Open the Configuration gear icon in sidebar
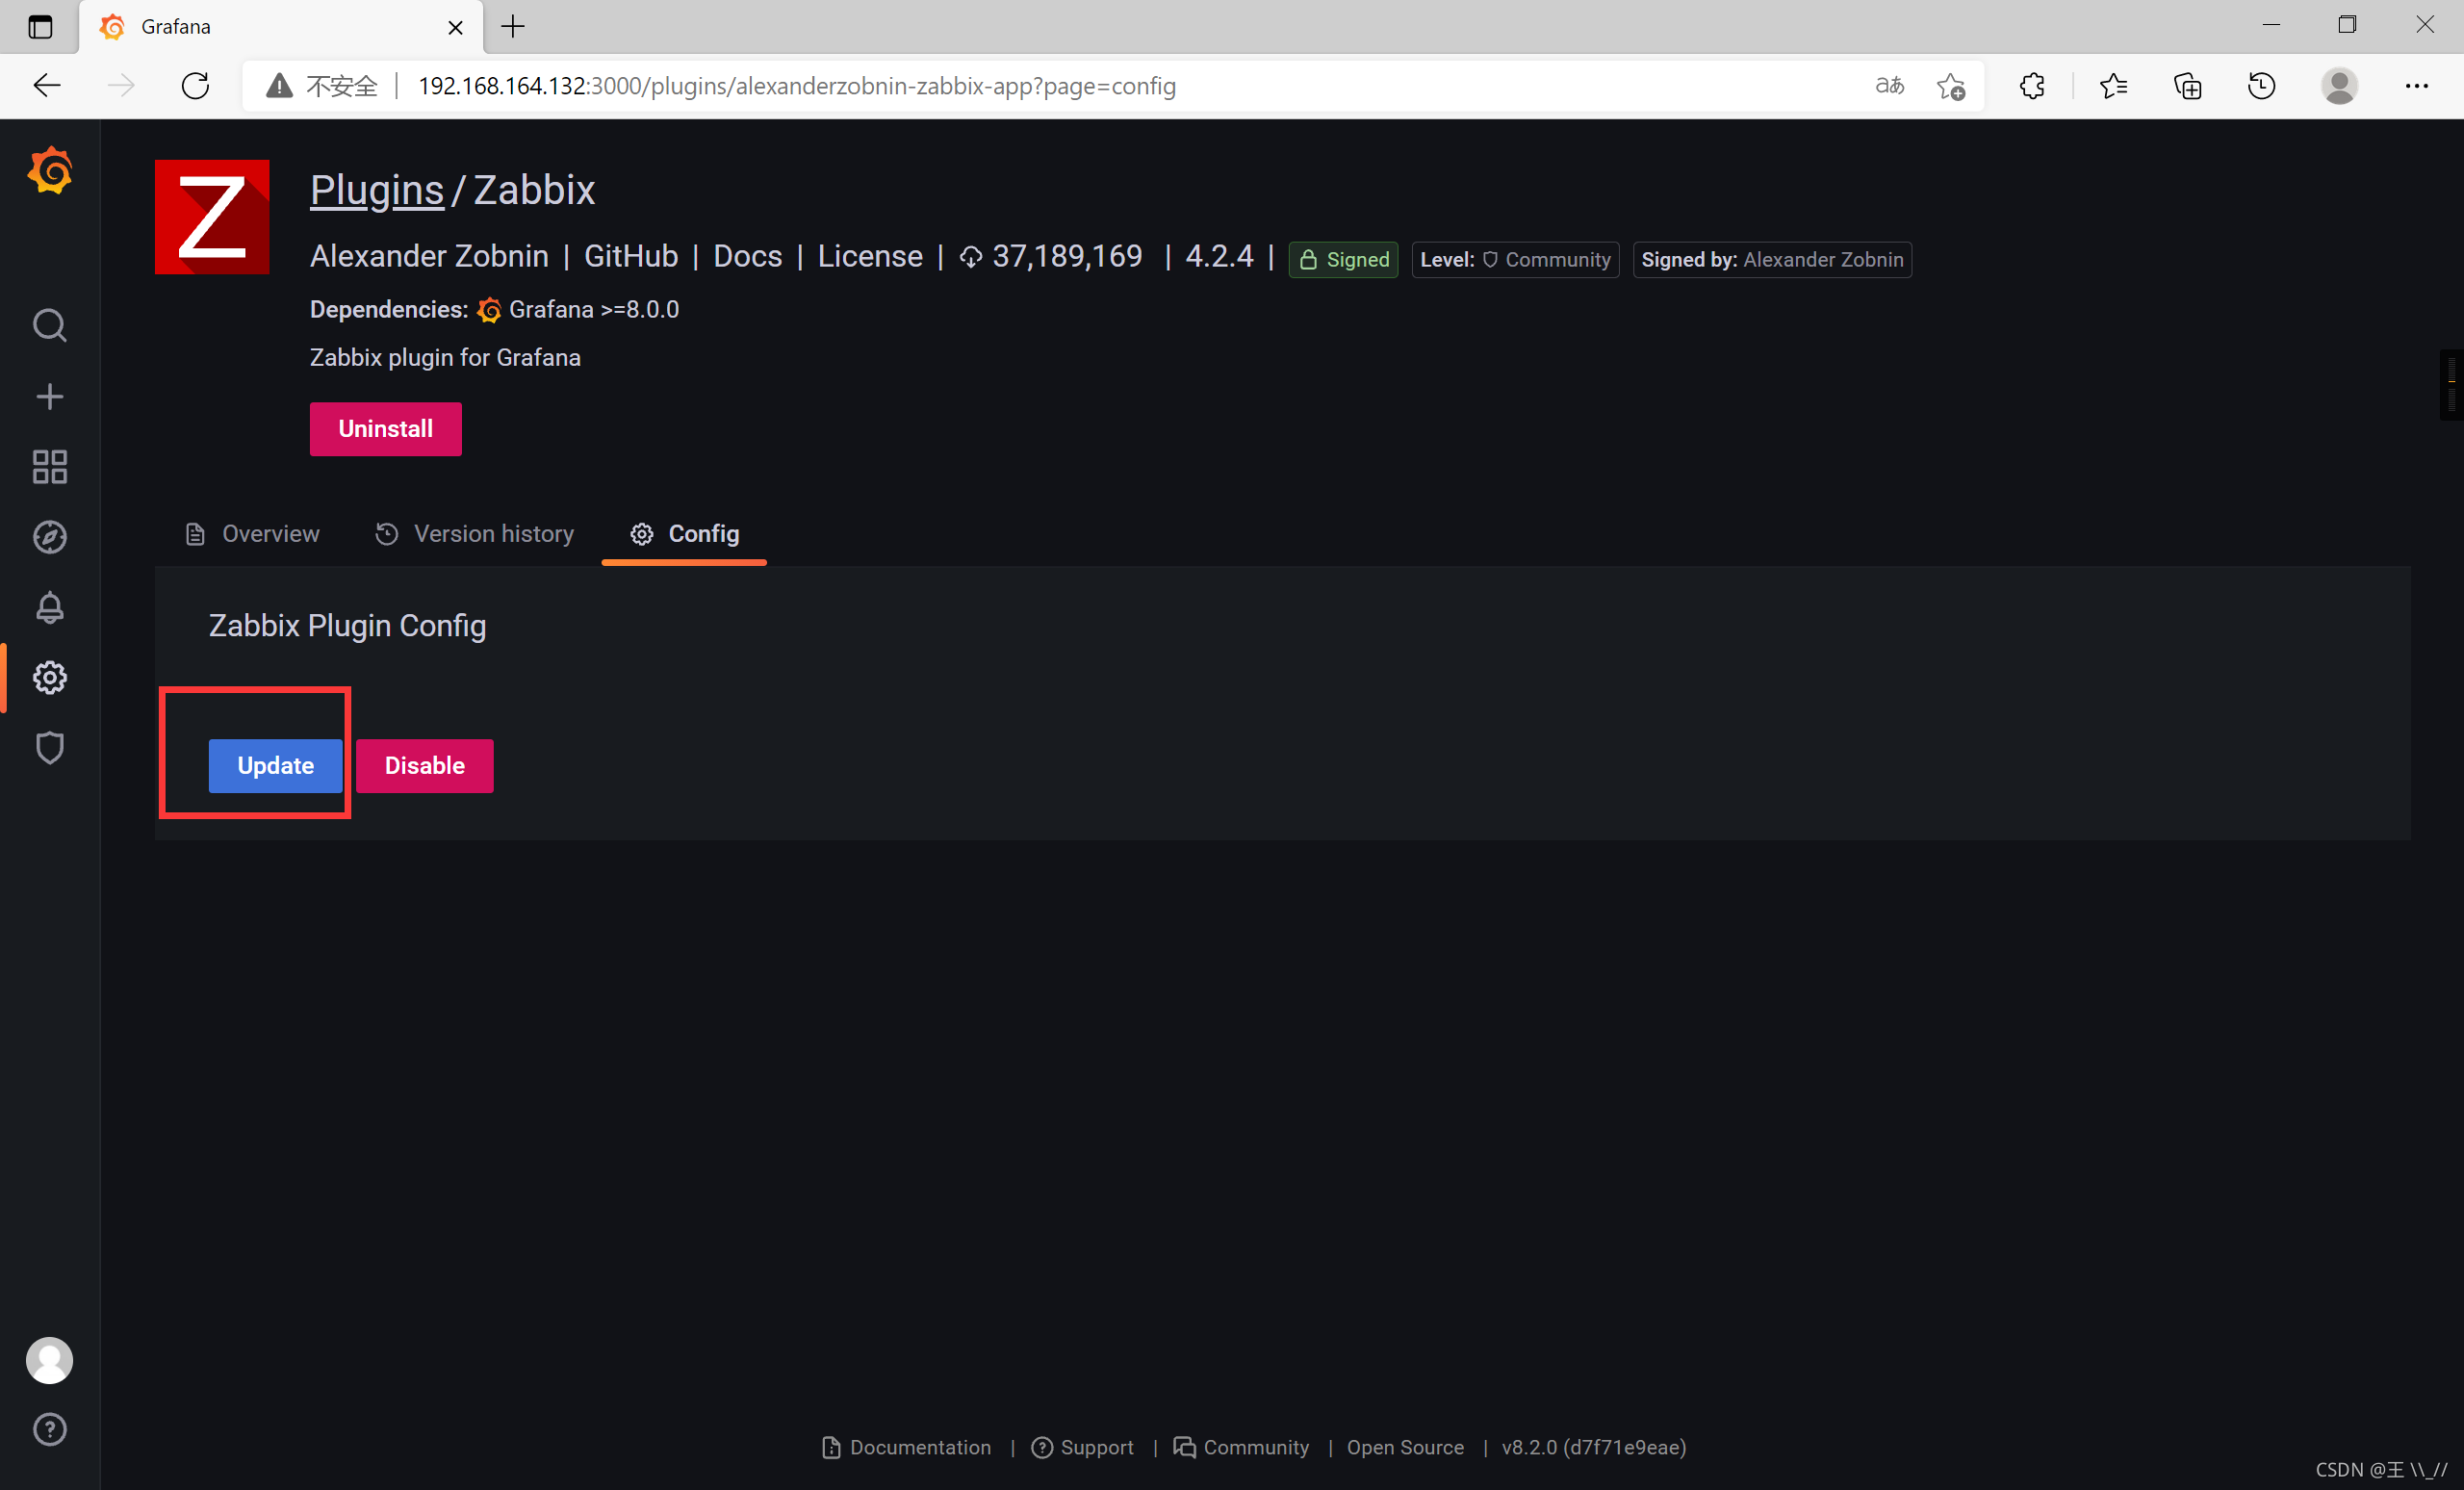Image resolution: width=2464 pixels, height=1490 pixels. (50, 678)
